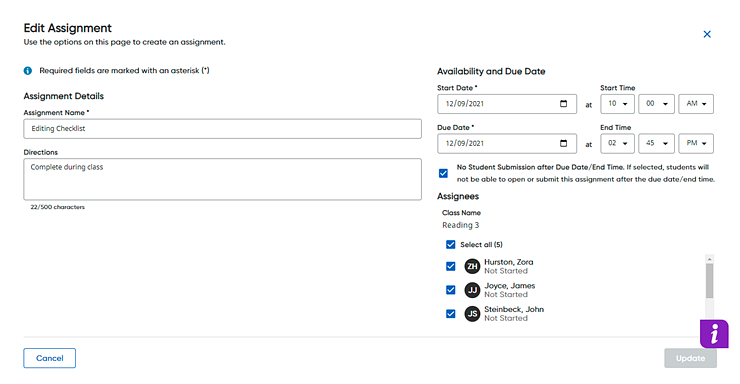This screenshot has height=384, width=740.
Task: Click the Due Date field 12/09/2021
Action: pyautogui.click(x=507, y=143)
